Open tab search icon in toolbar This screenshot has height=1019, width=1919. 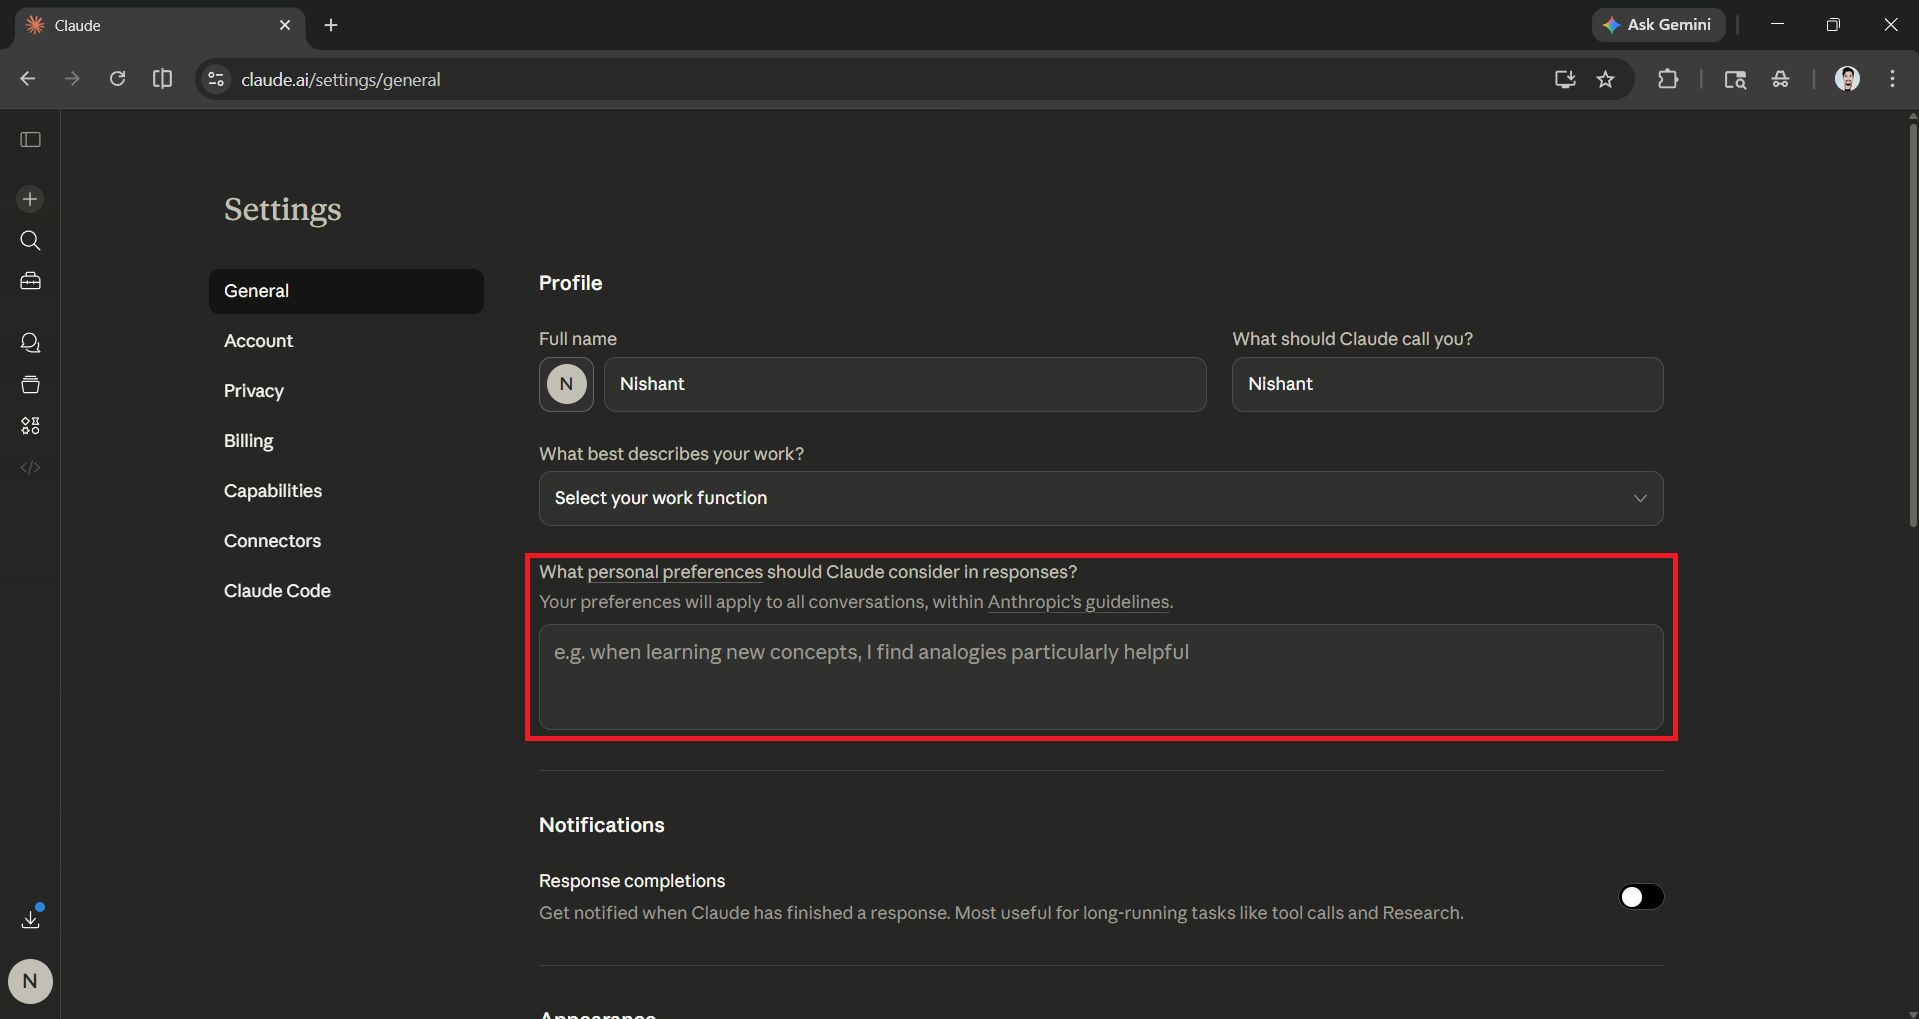pos(1735,79)
